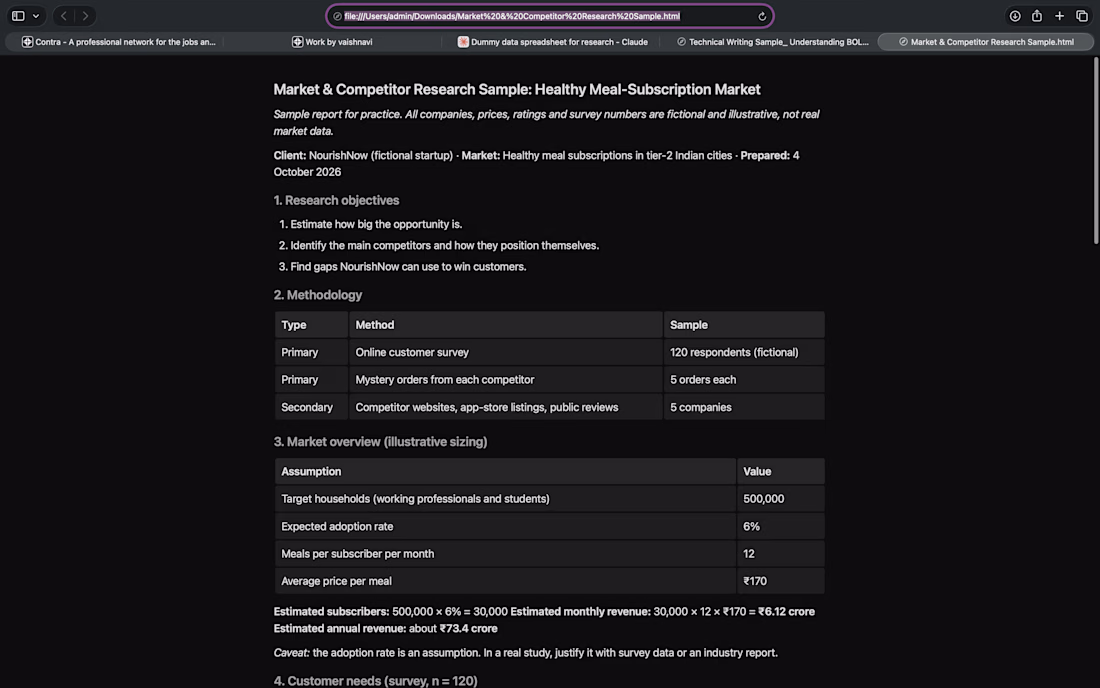Click the 'Method' column header
The height and width of the screenshot is (688, 1100).
[506, 325]
